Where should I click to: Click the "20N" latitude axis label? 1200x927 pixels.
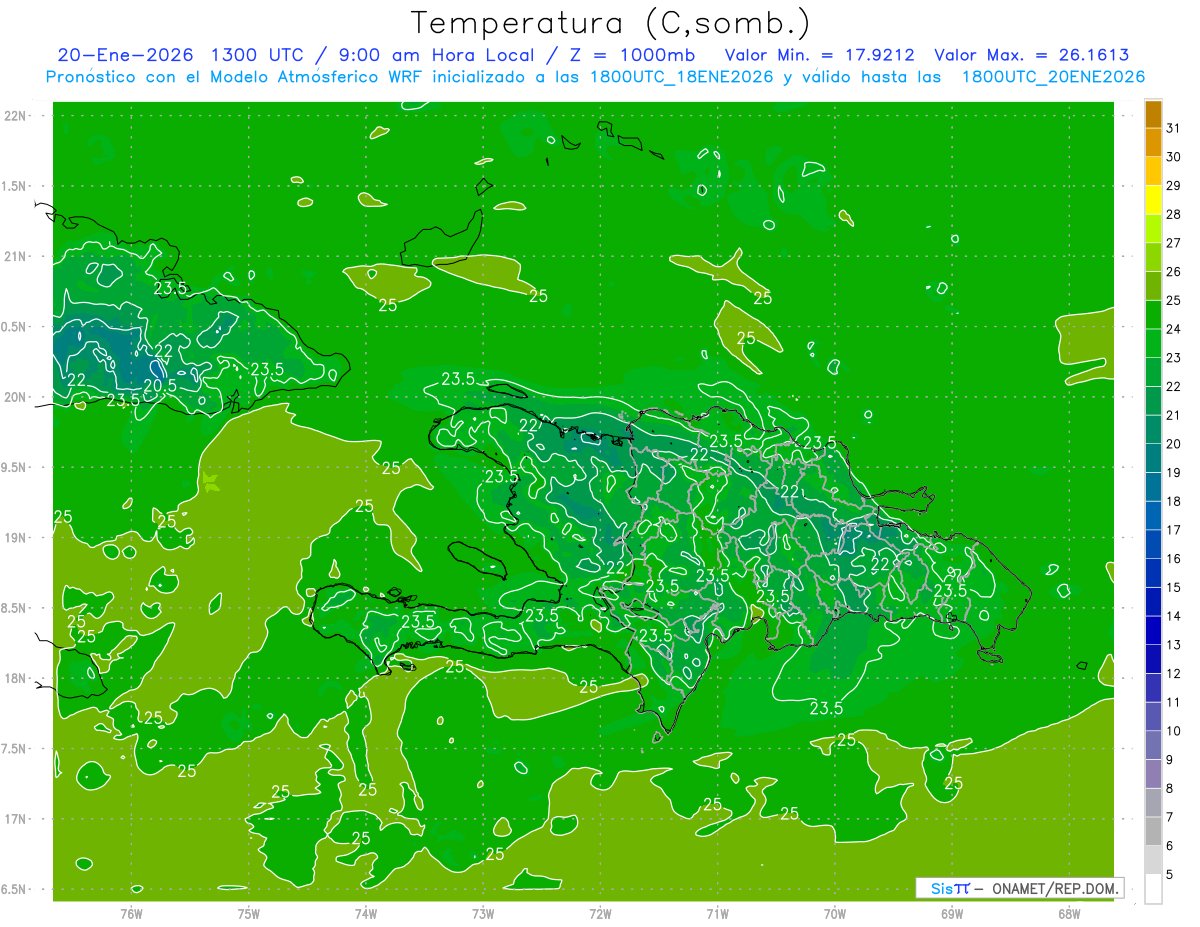16,397
